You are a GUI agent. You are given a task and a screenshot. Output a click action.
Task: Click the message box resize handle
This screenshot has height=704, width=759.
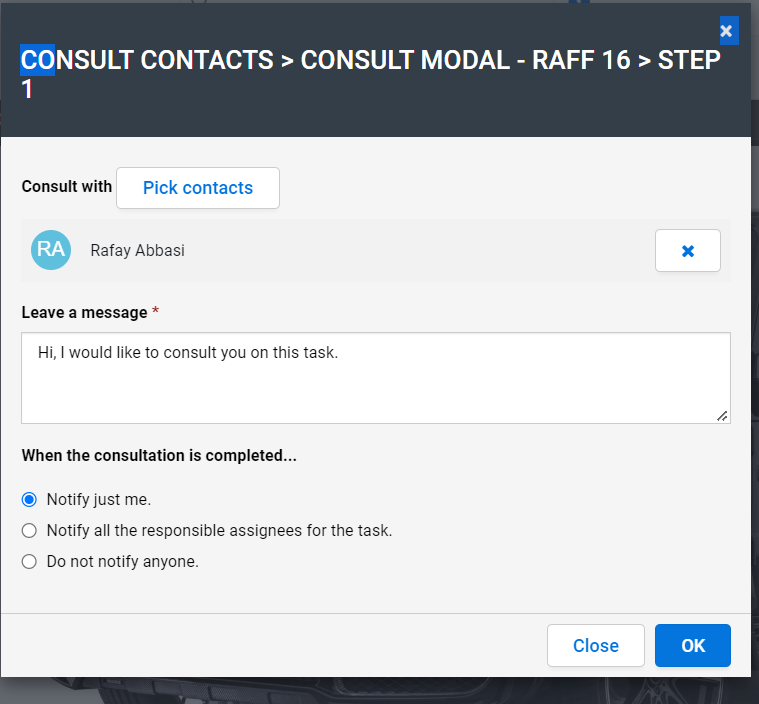pos(722,416)
